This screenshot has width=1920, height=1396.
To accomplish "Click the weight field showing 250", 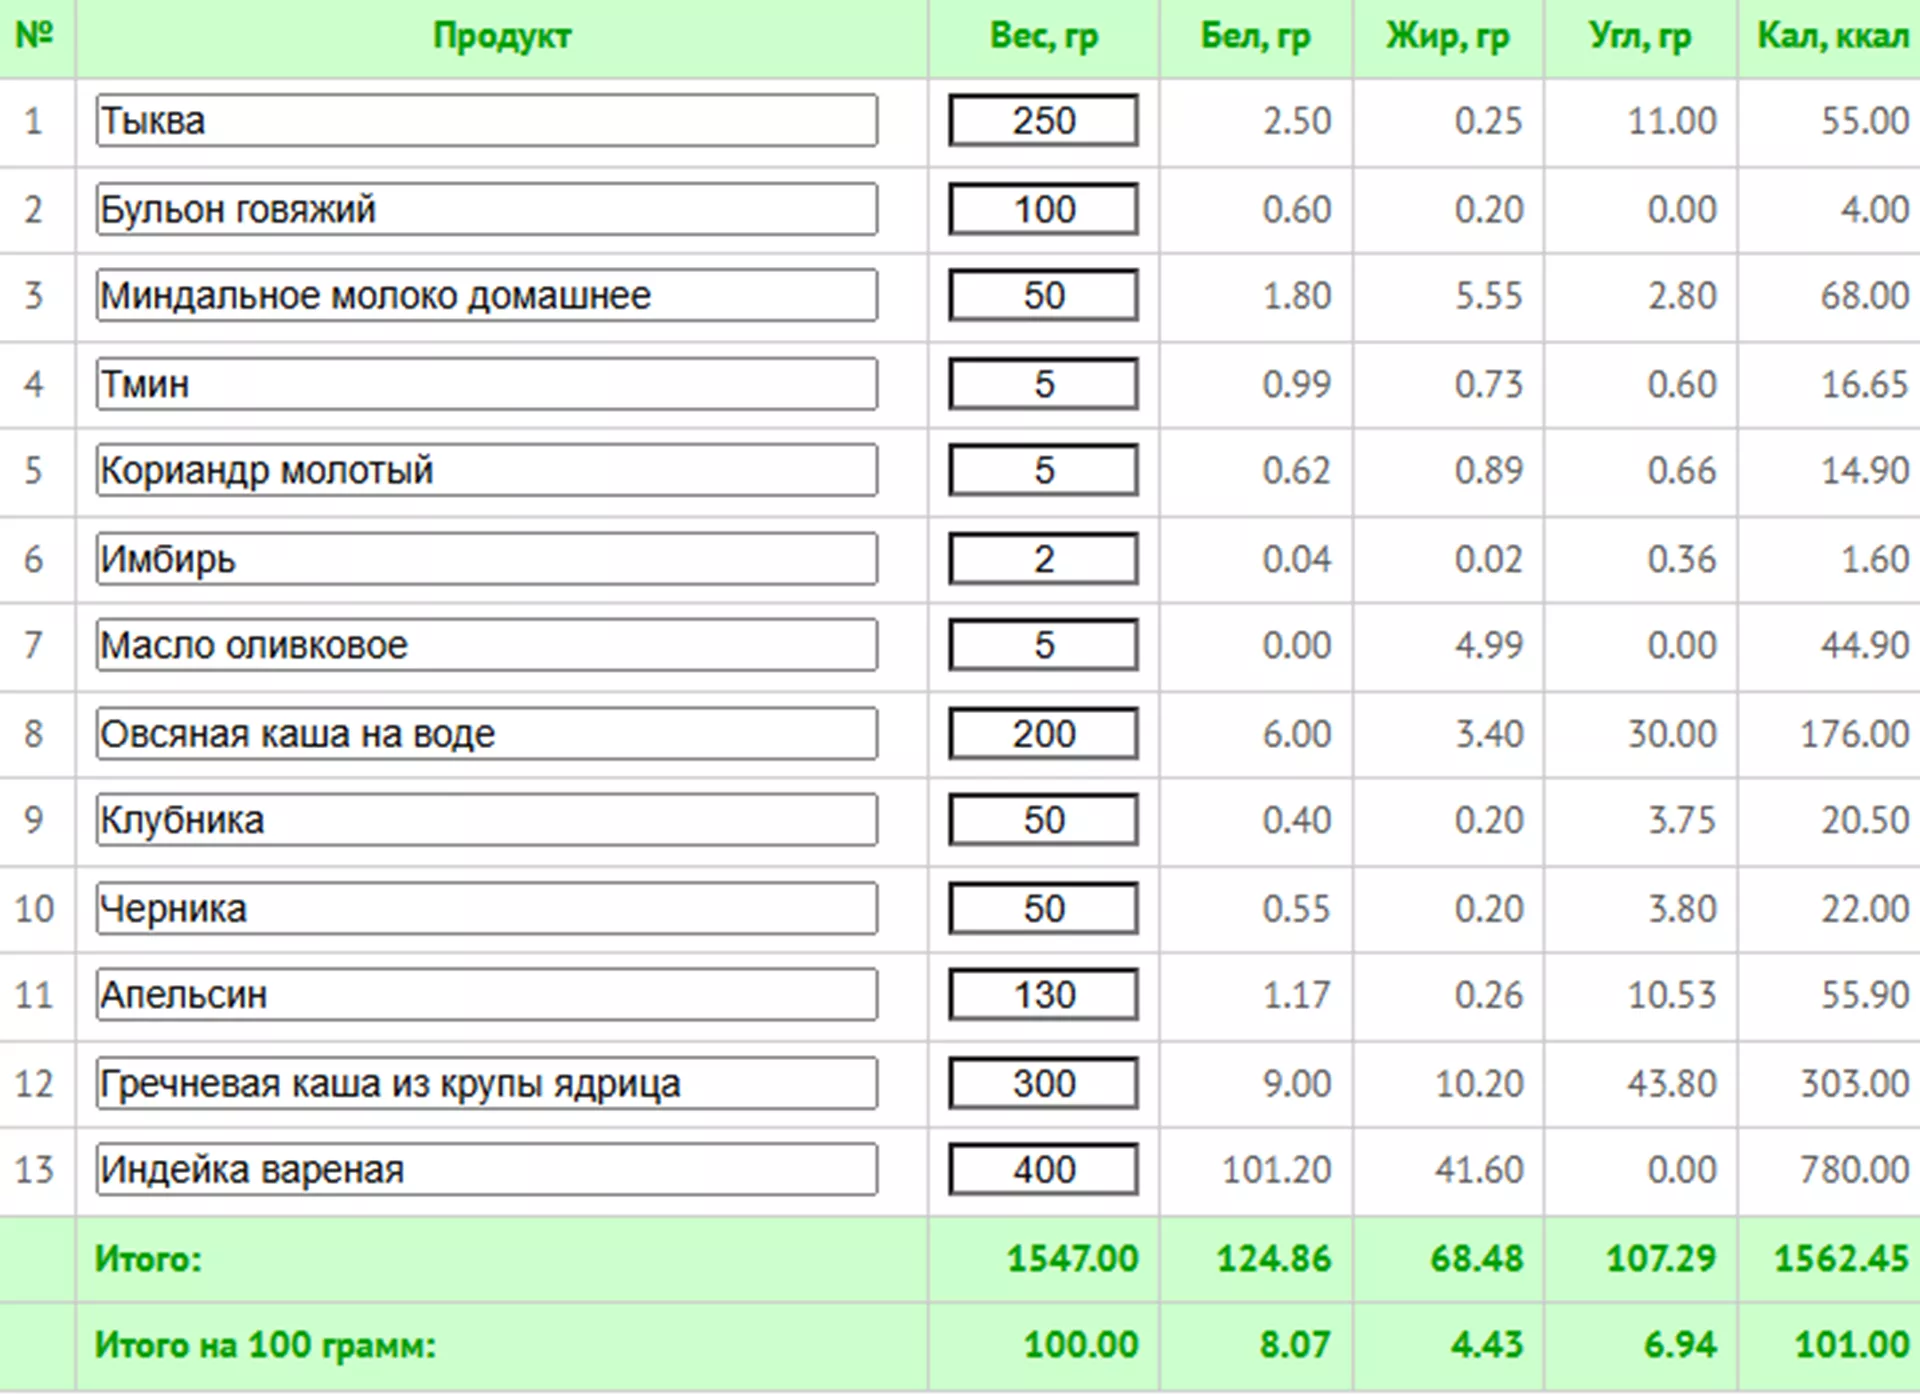I will click(x=1043, y=121).
